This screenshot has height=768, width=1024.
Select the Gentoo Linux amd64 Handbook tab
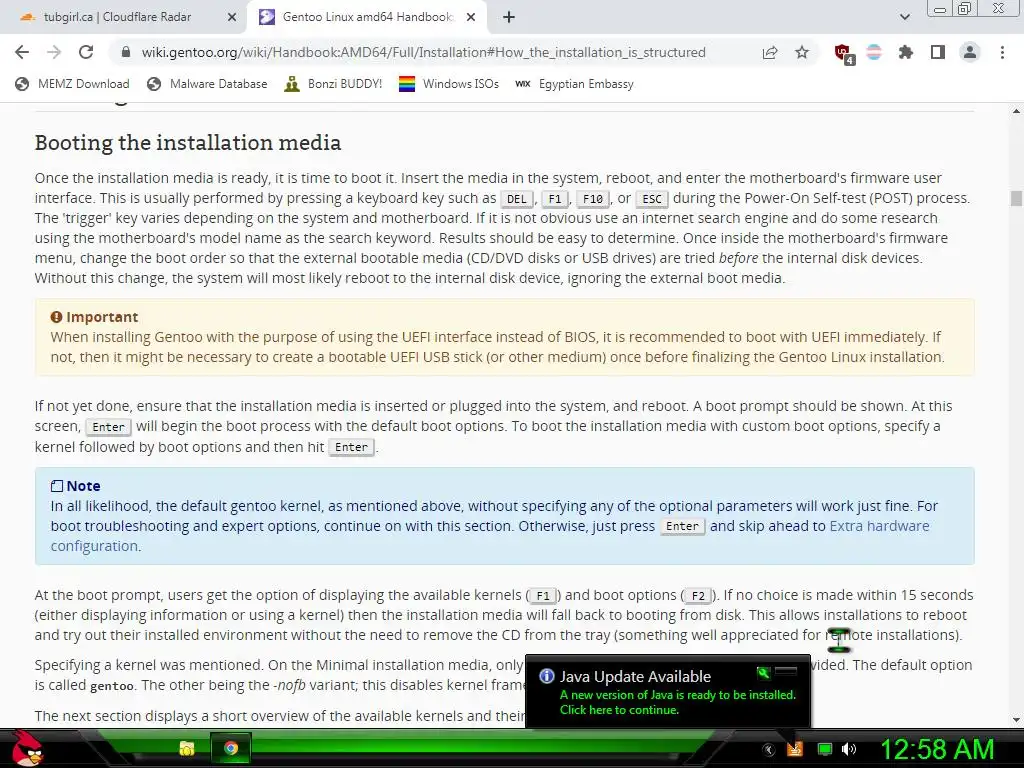point(367,17)
